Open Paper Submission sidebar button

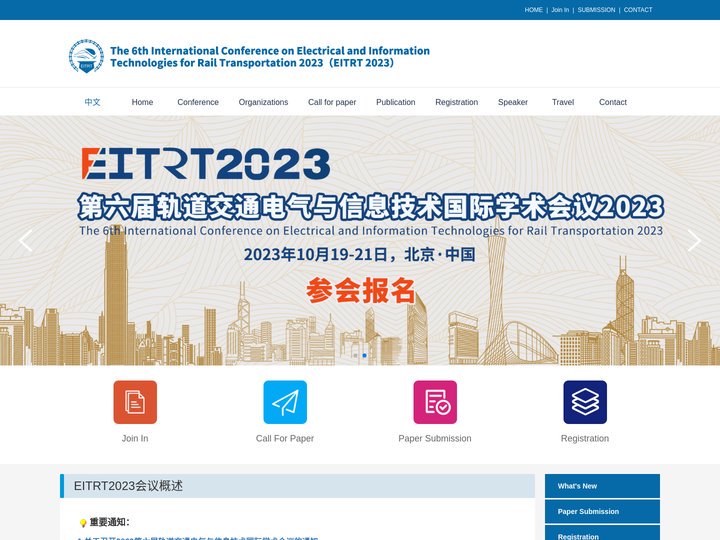pos(602,512)
